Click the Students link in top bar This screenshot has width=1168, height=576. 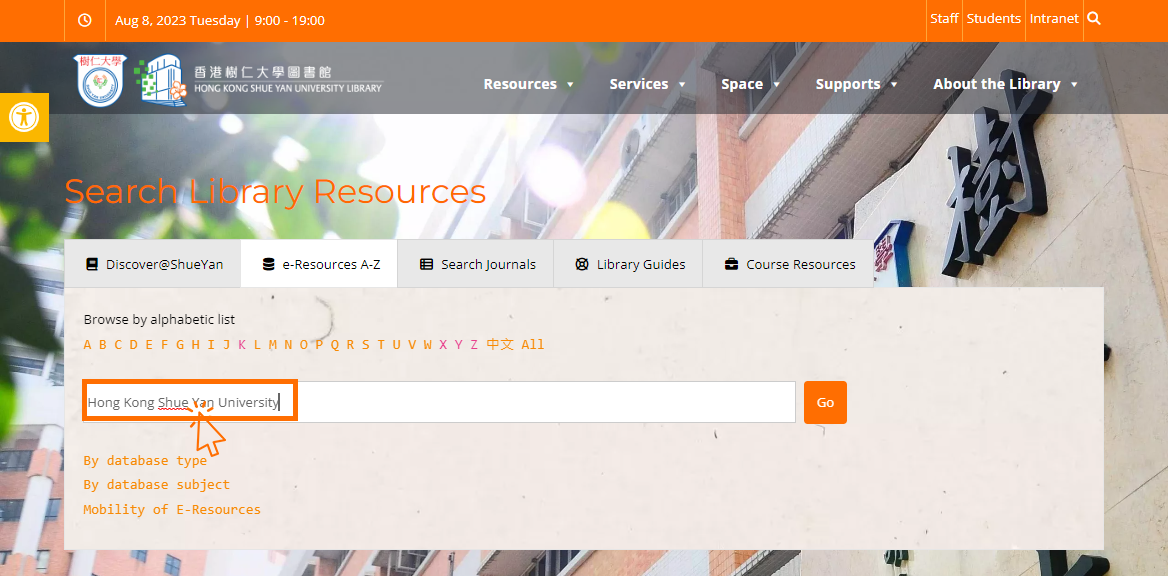(993, 19)
